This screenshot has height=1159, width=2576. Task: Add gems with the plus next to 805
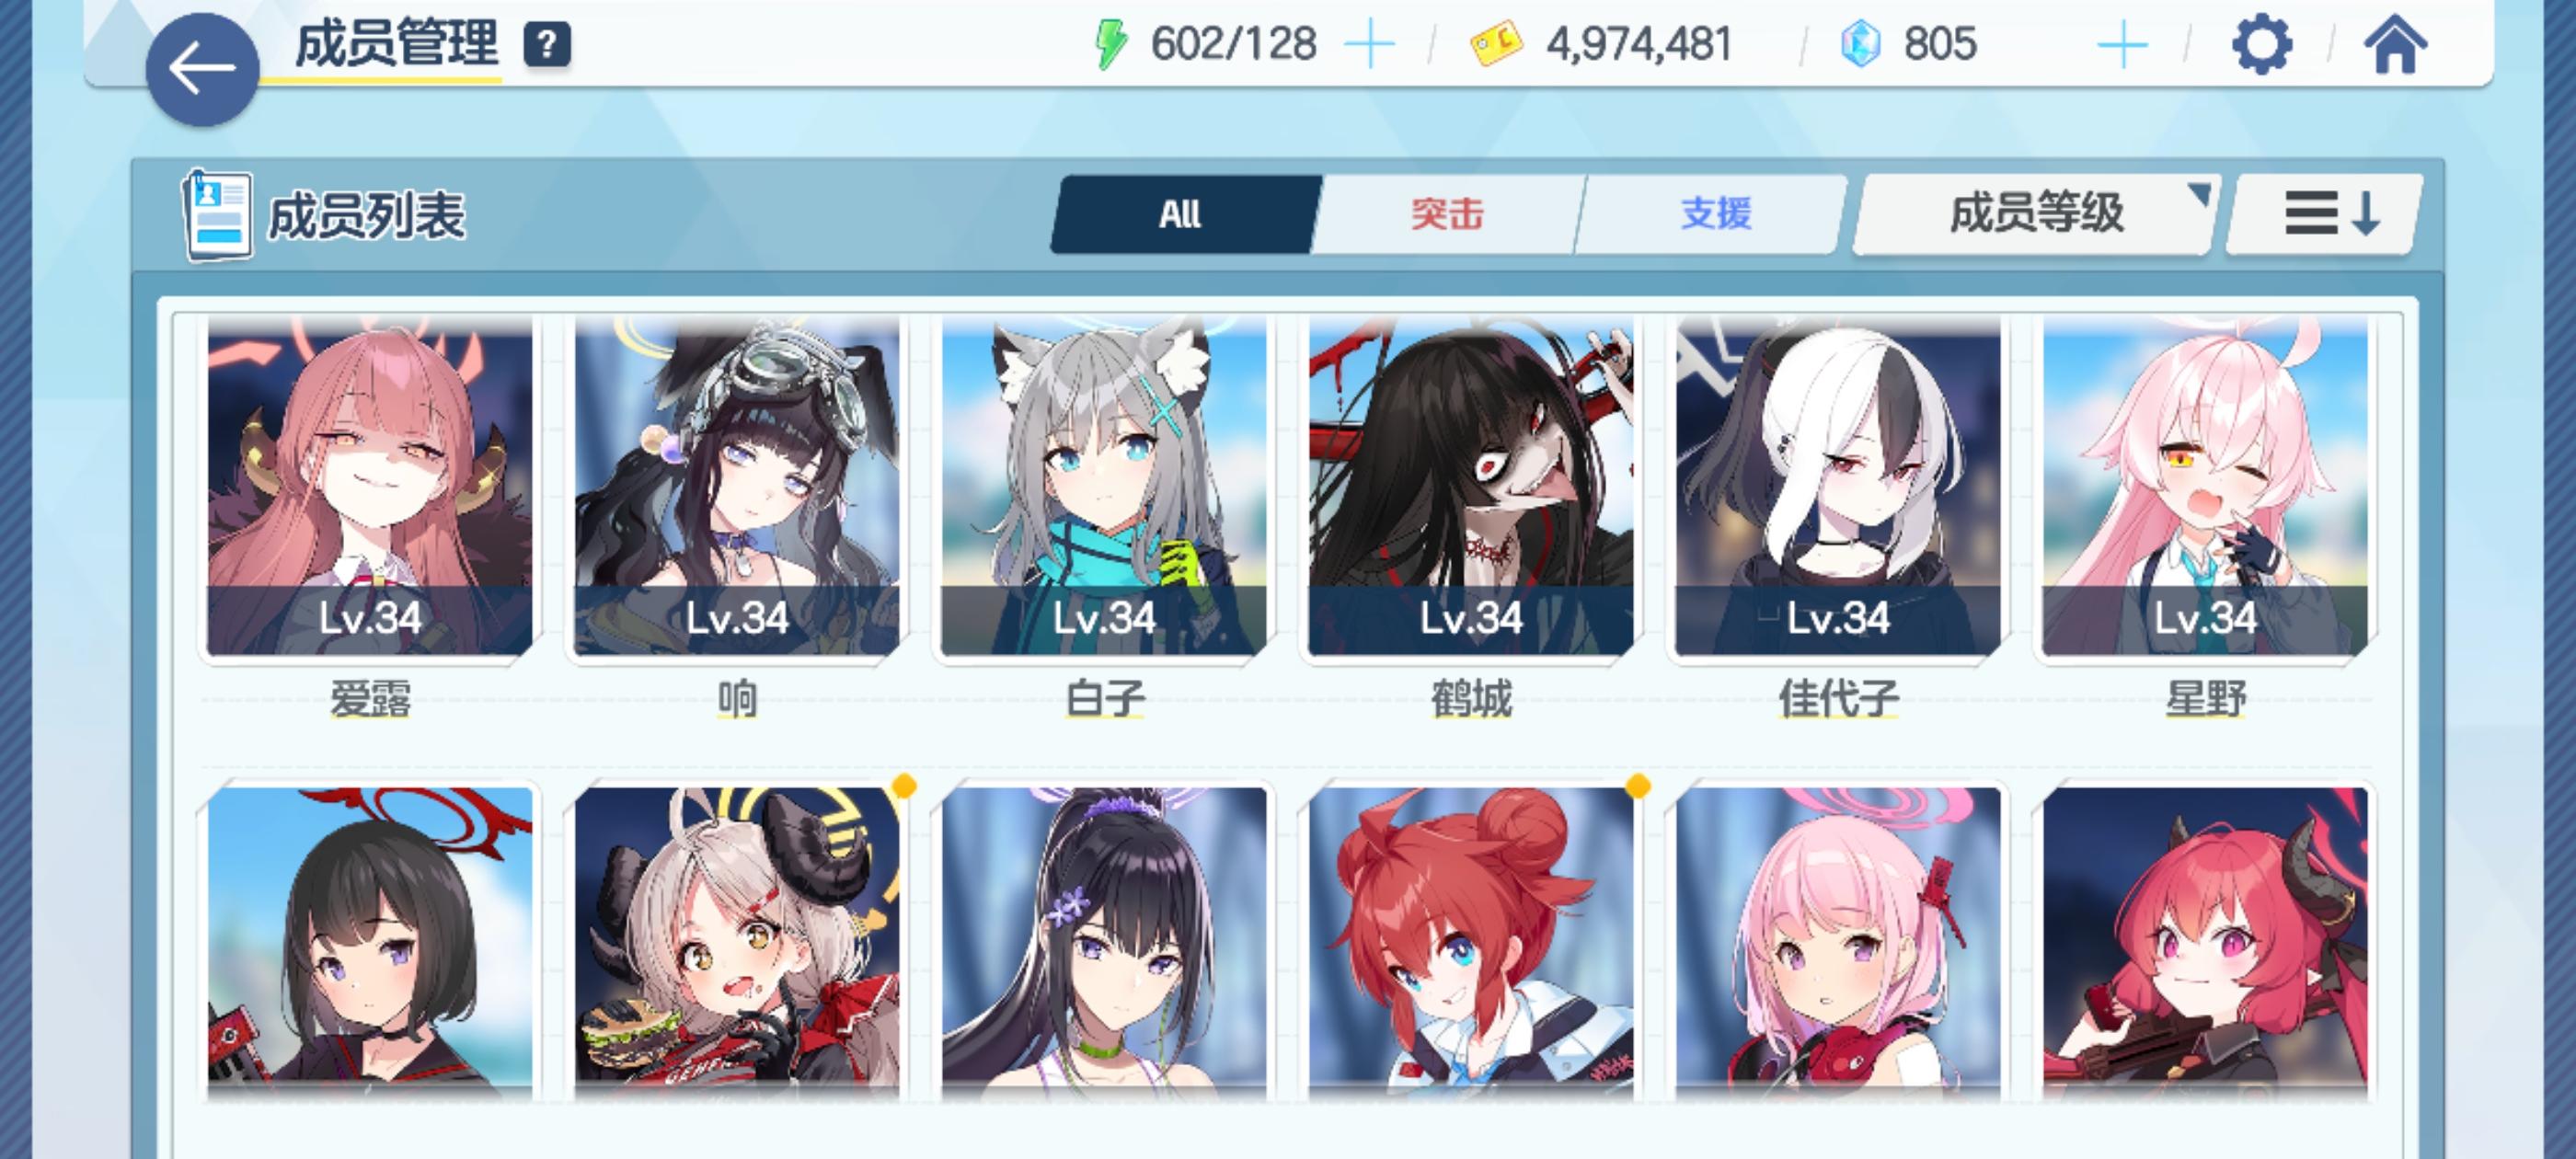pos(2122,45)
